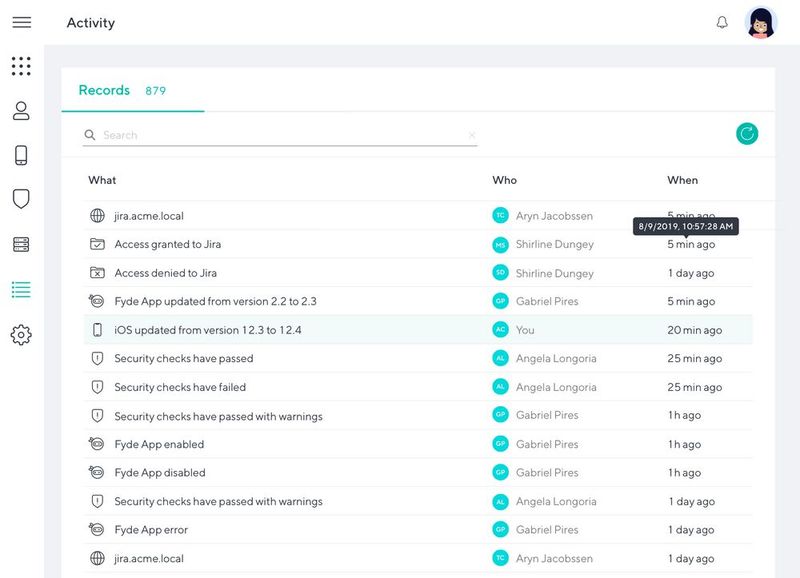Click 5 min ago in Access granted row

(x=691, y=244)
